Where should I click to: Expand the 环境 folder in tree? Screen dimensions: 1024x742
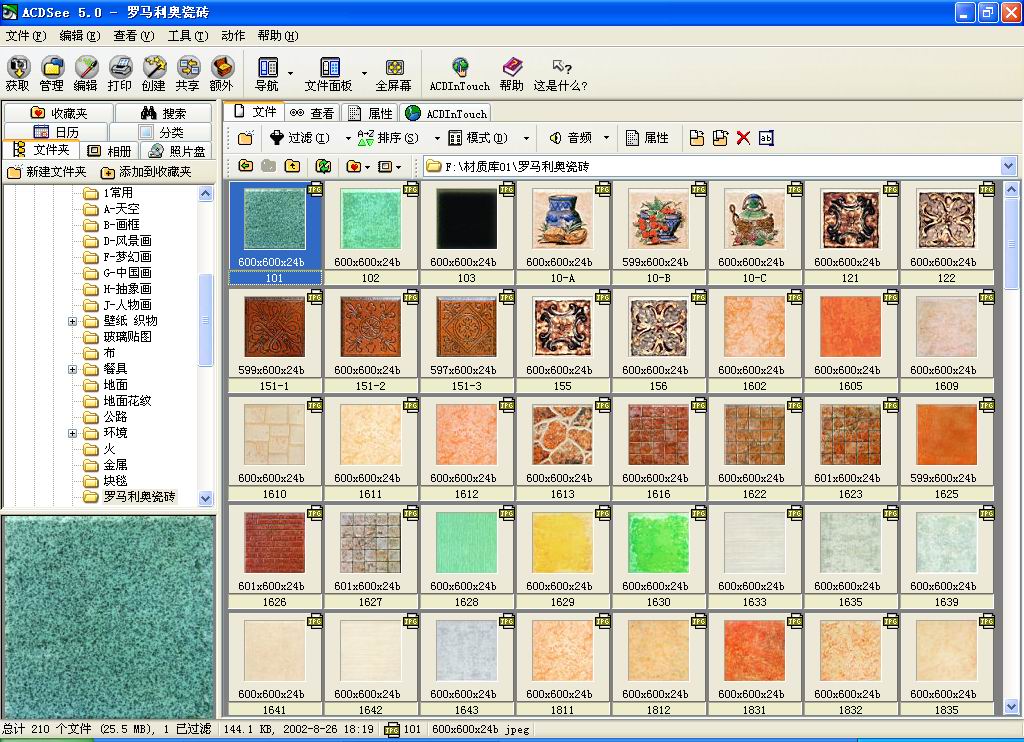coord(73,433)
